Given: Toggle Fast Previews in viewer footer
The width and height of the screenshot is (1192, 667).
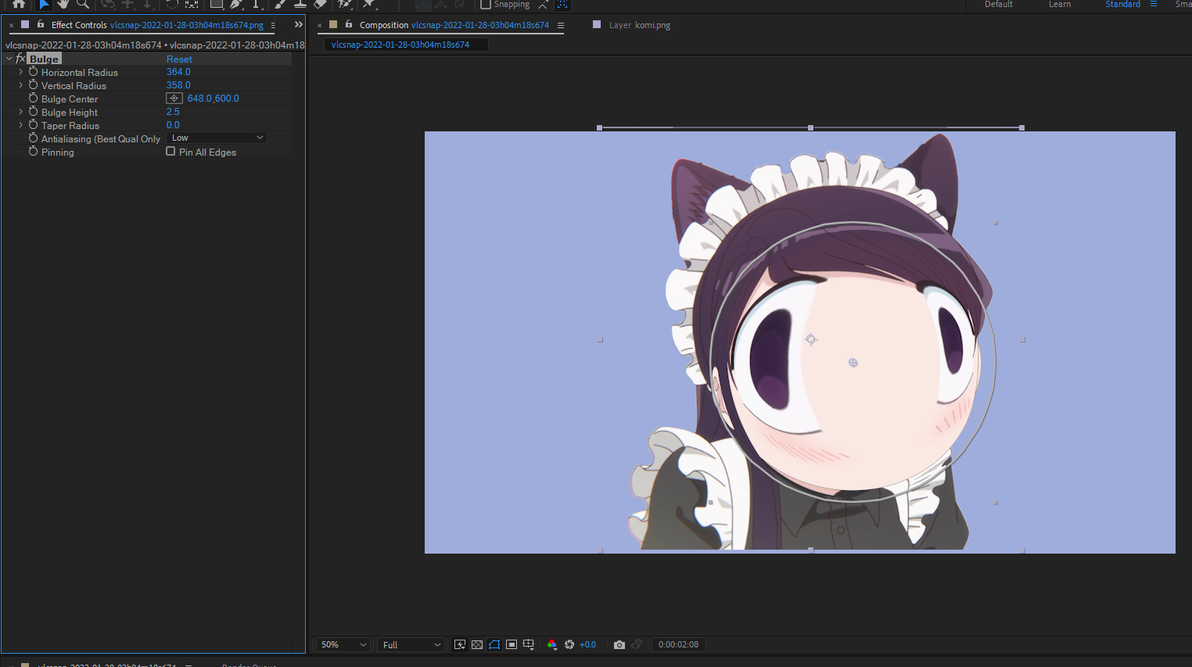Looking at the screenshot, I should [460, 644].
